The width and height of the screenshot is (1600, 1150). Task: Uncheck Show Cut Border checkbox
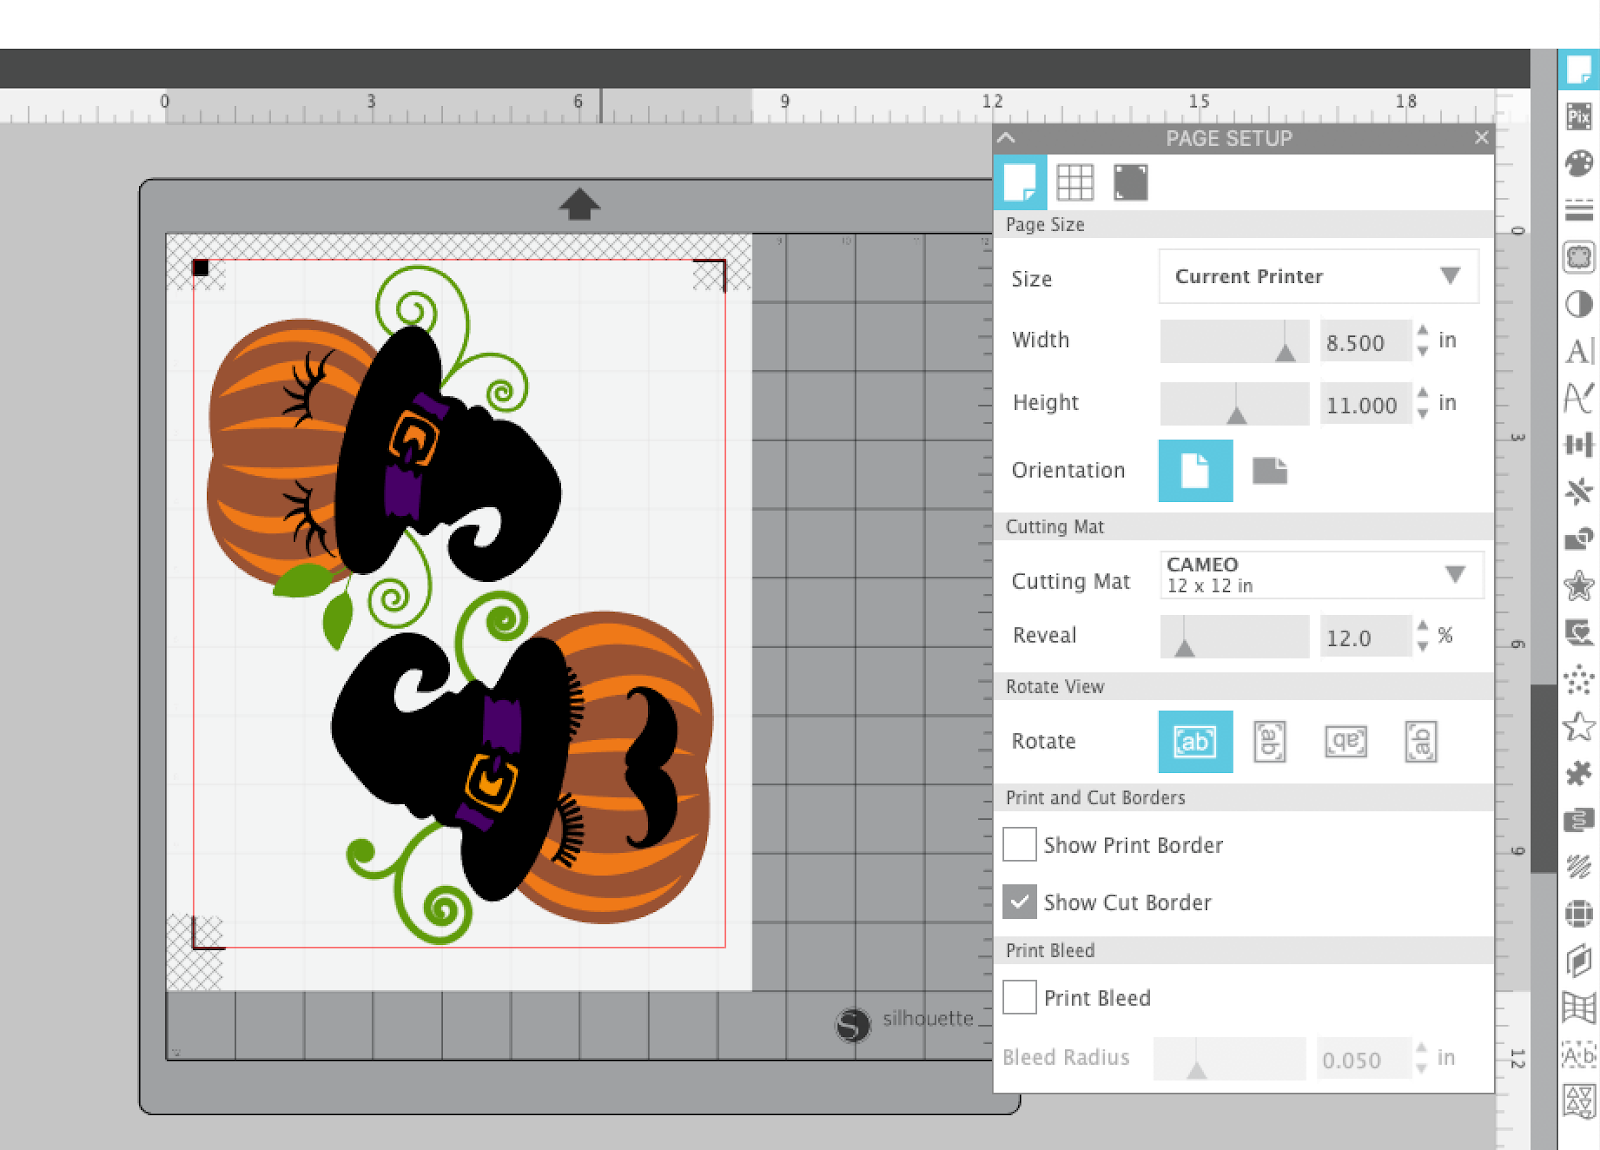click(1019, 901)
